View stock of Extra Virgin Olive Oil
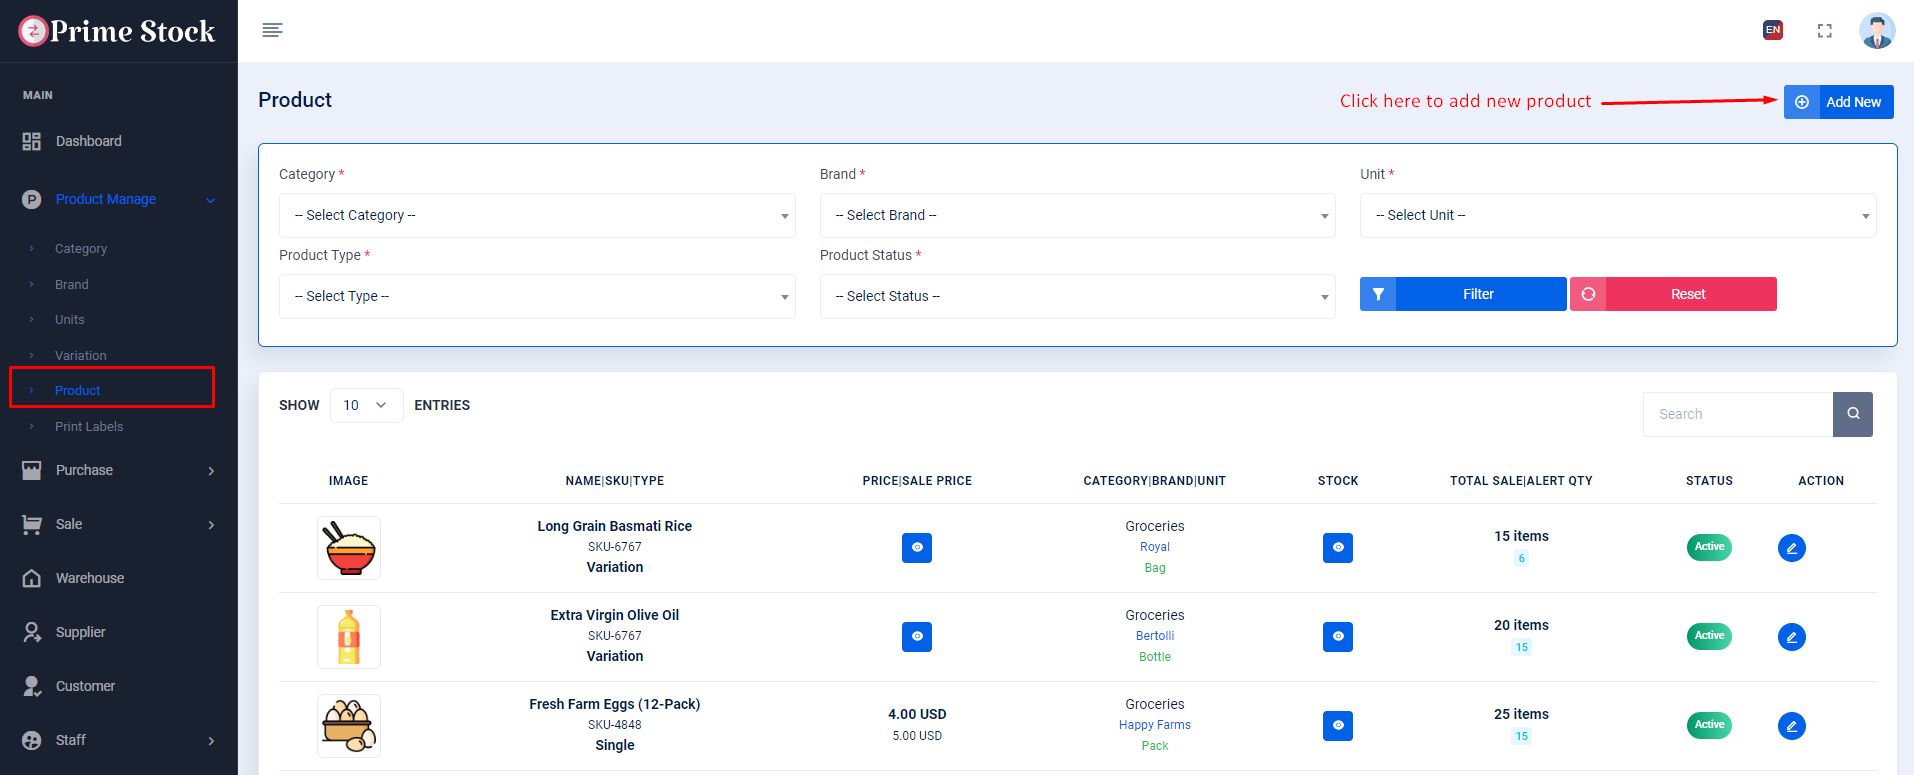This screenshot has width=1914, height=775. [1337, 637]
